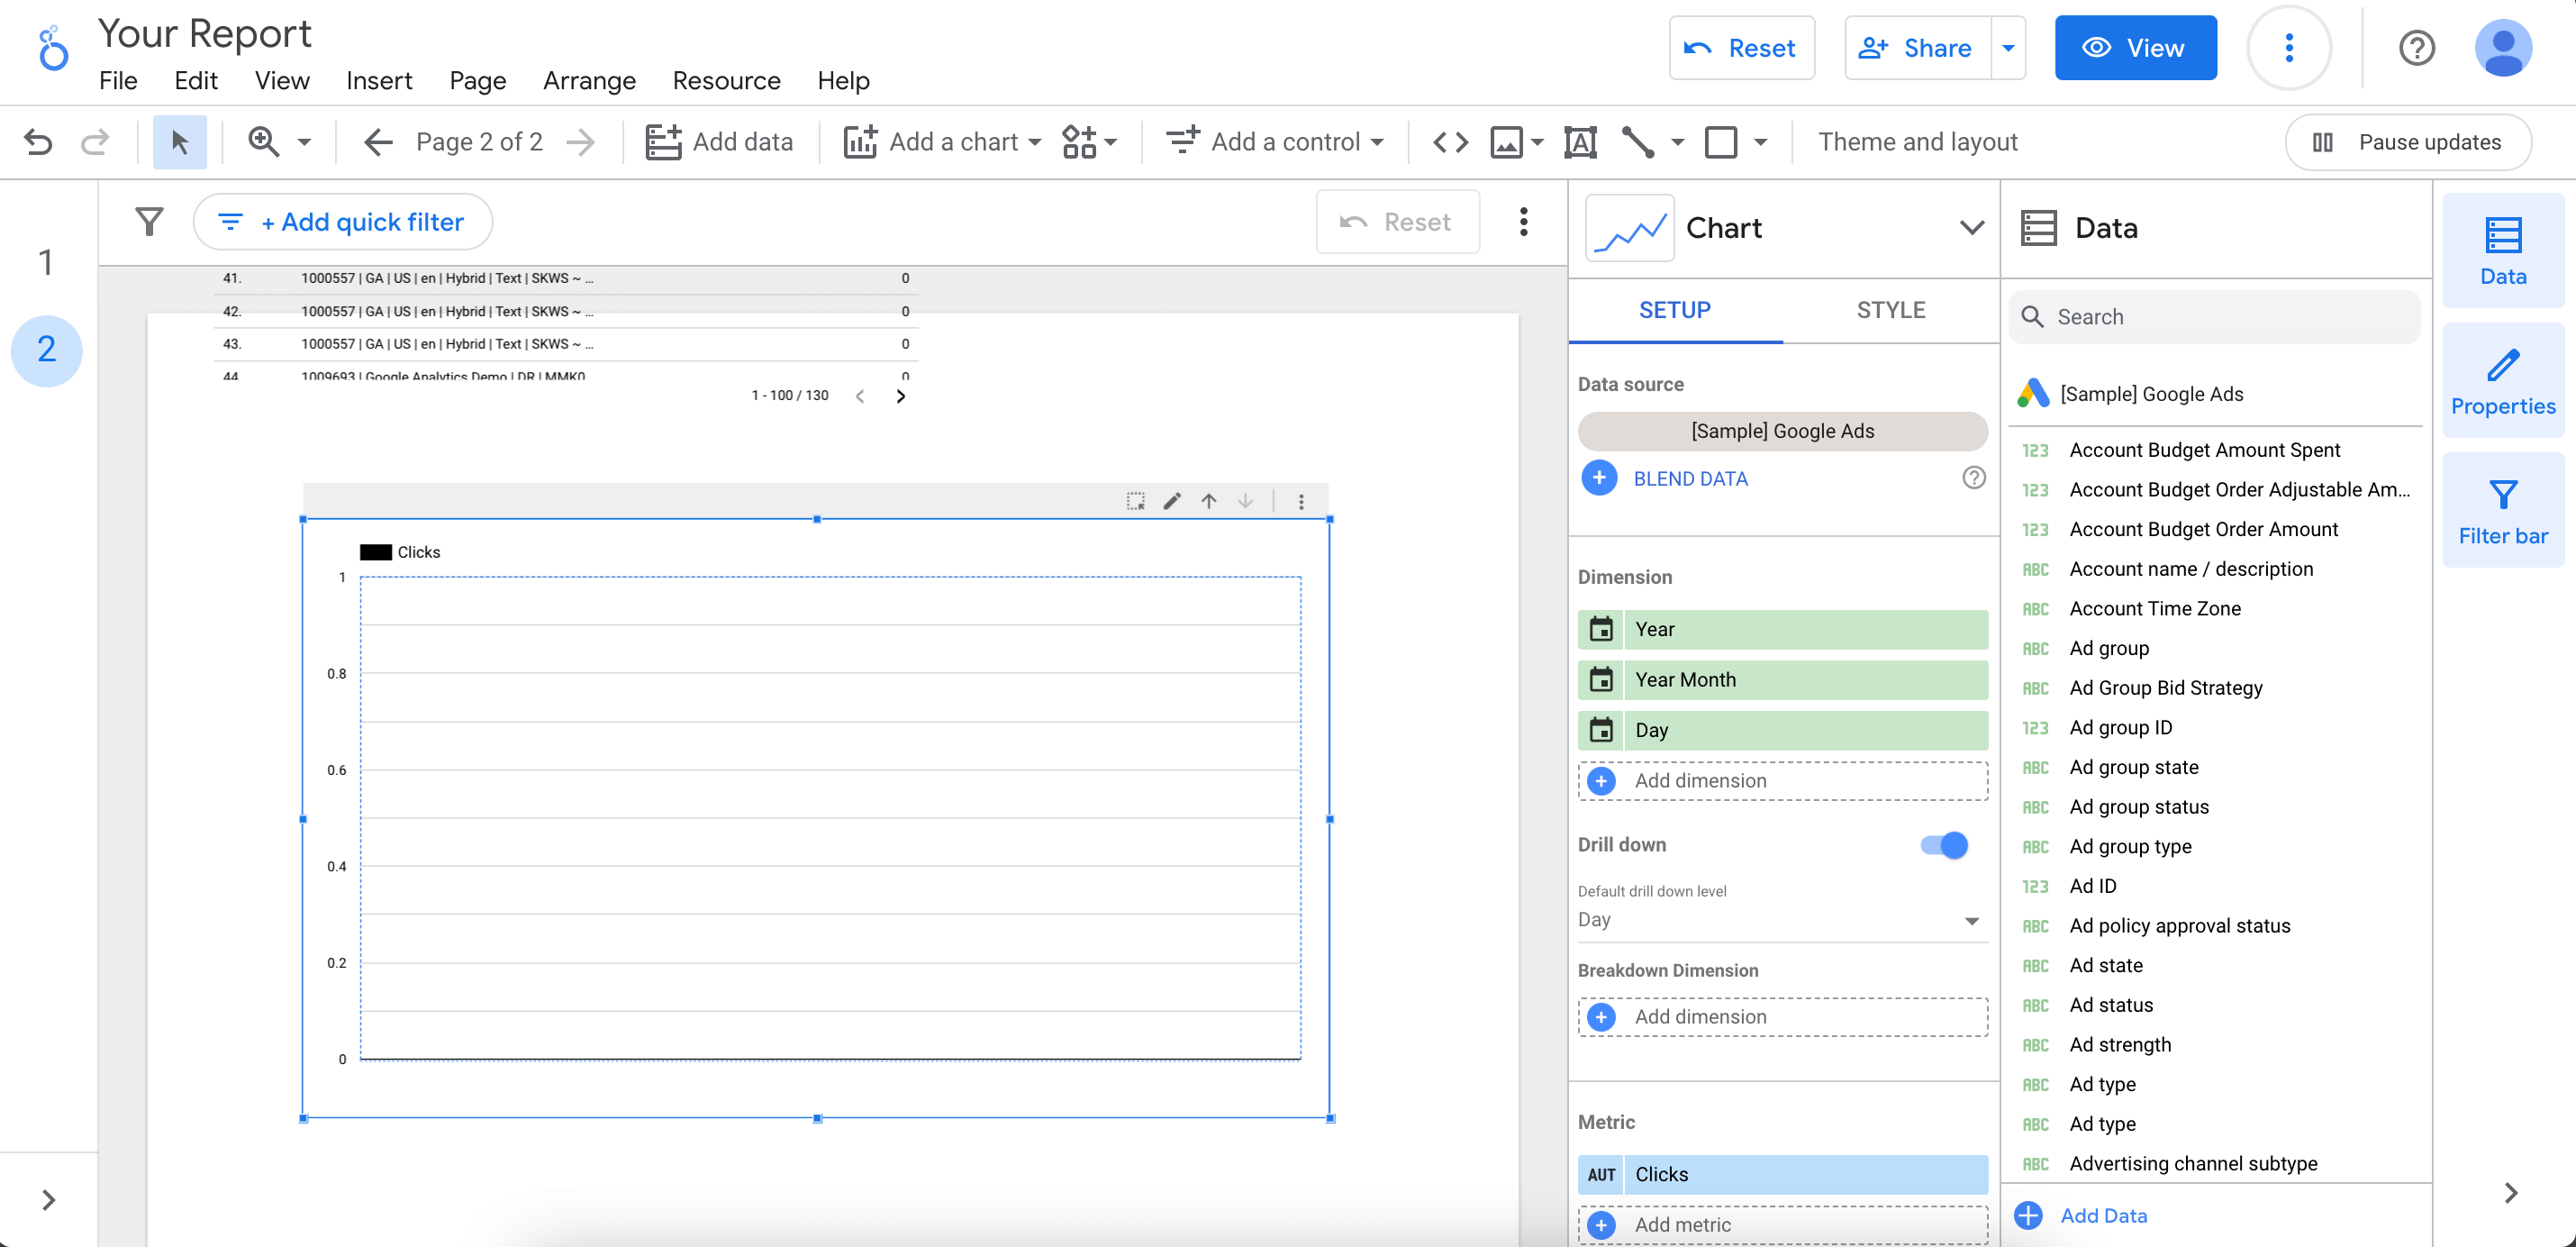Click the blue View button

(x=2135, y=48)
